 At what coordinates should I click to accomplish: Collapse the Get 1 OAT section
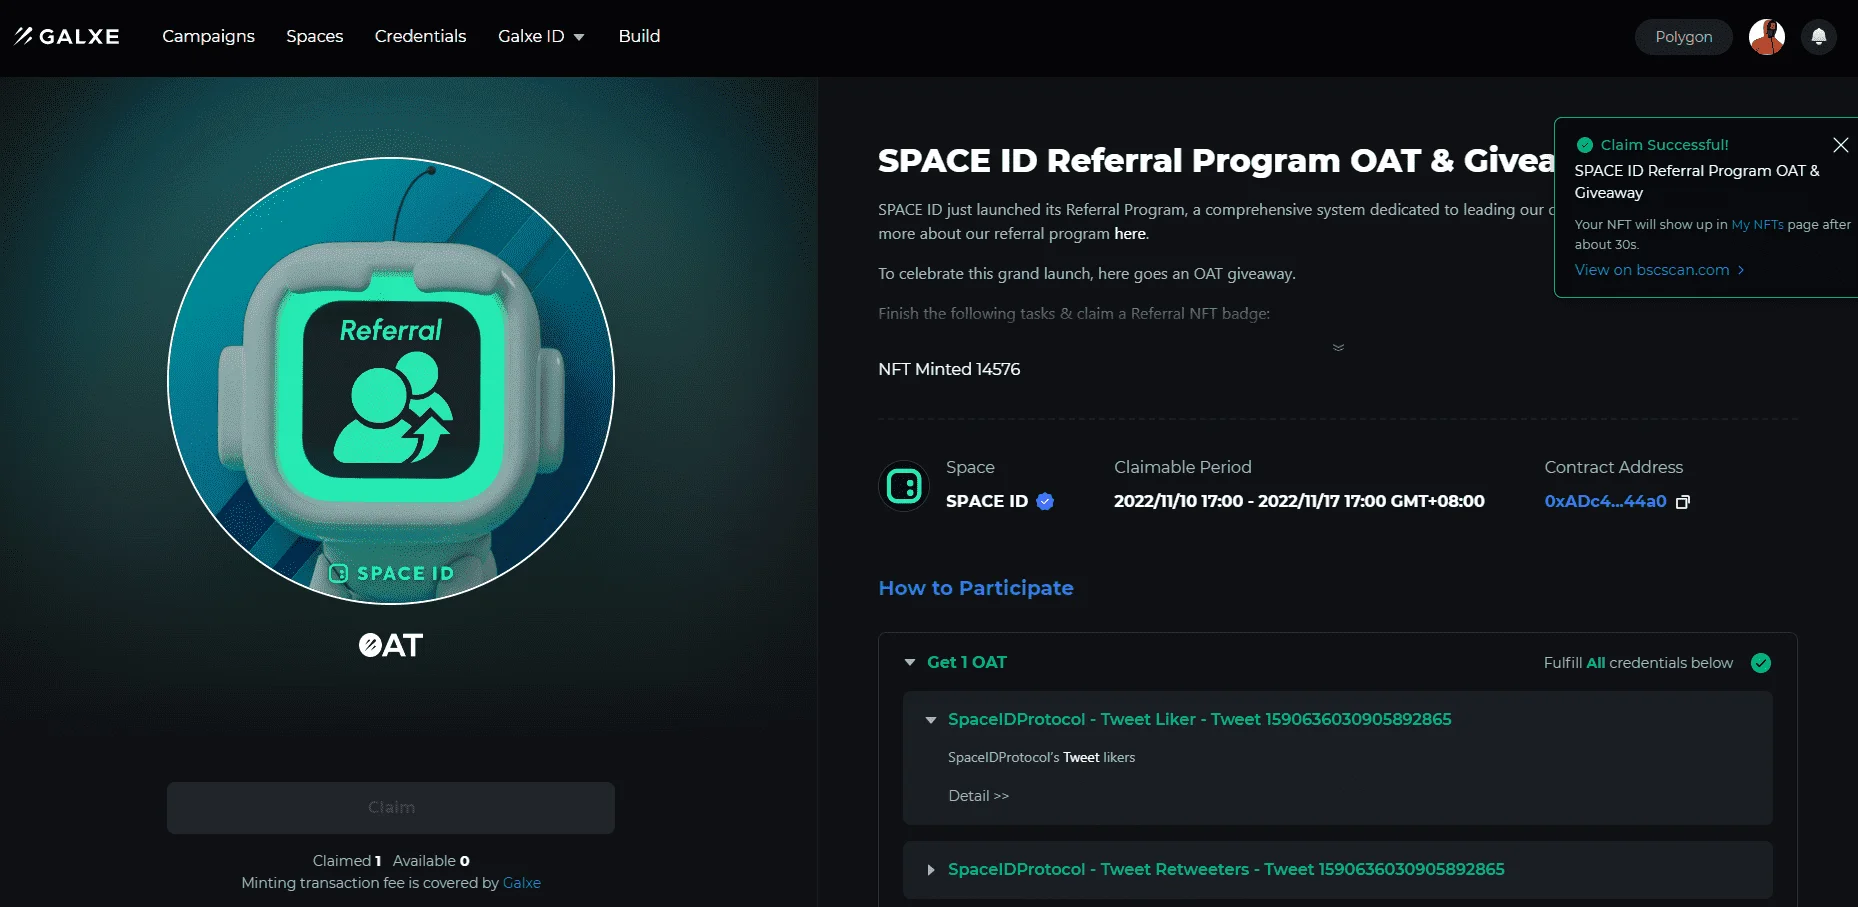pyautogui.click(x=910, y=662)
